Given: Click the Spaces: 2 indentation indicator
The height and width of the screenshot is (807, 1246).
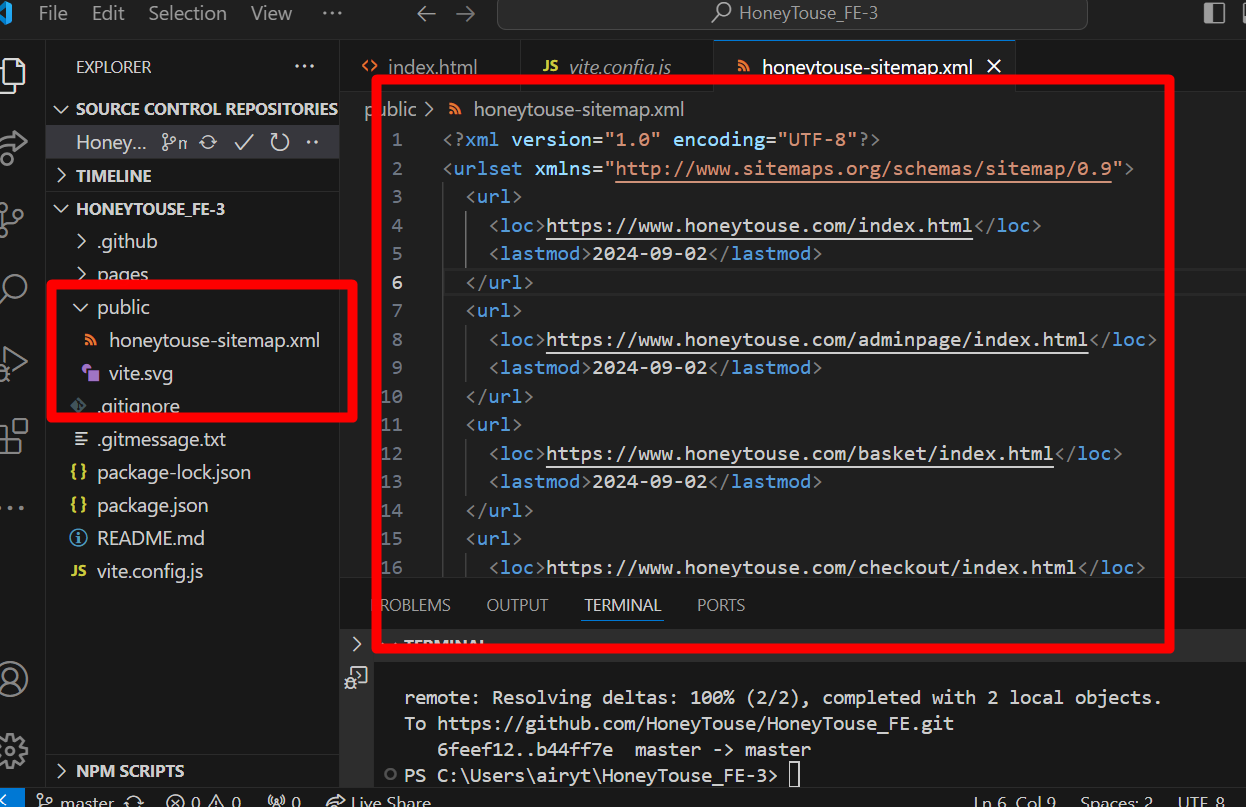Looking at the screenshot, I should (x=1116, y=801).
